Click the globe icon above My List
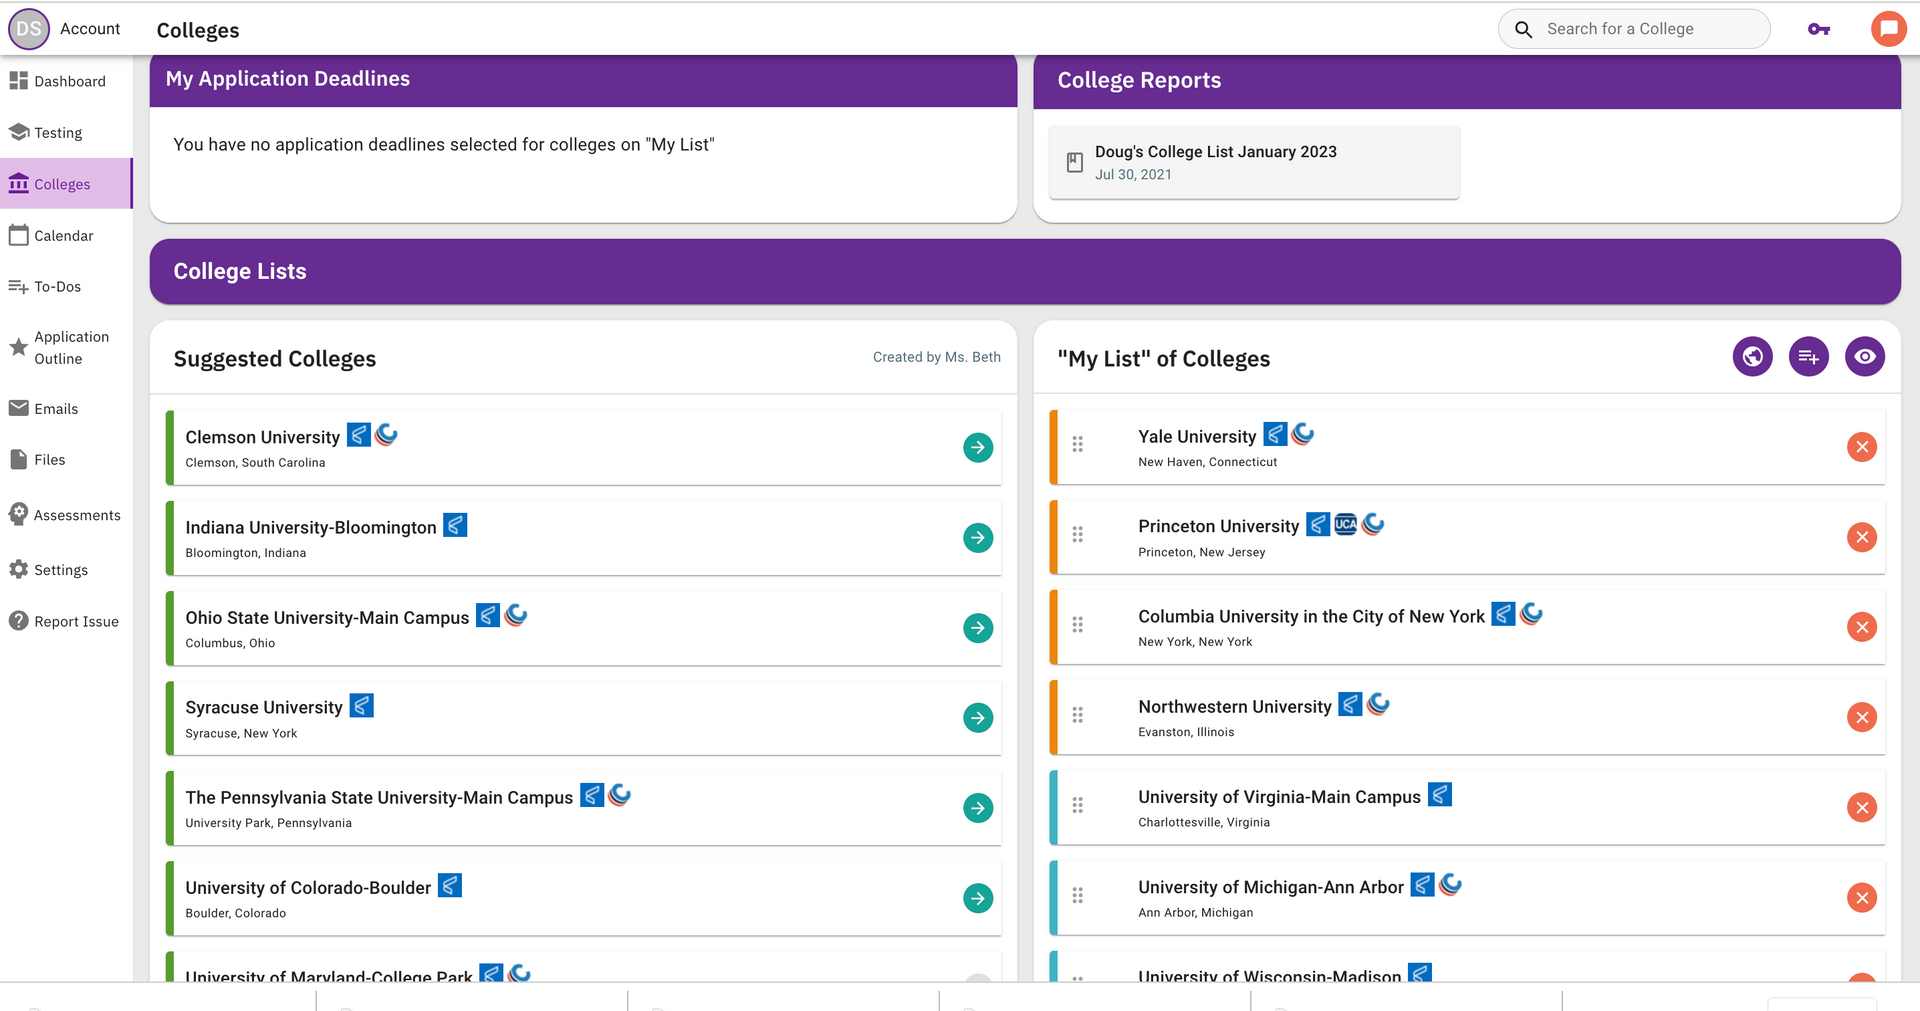 point(1752,357)
